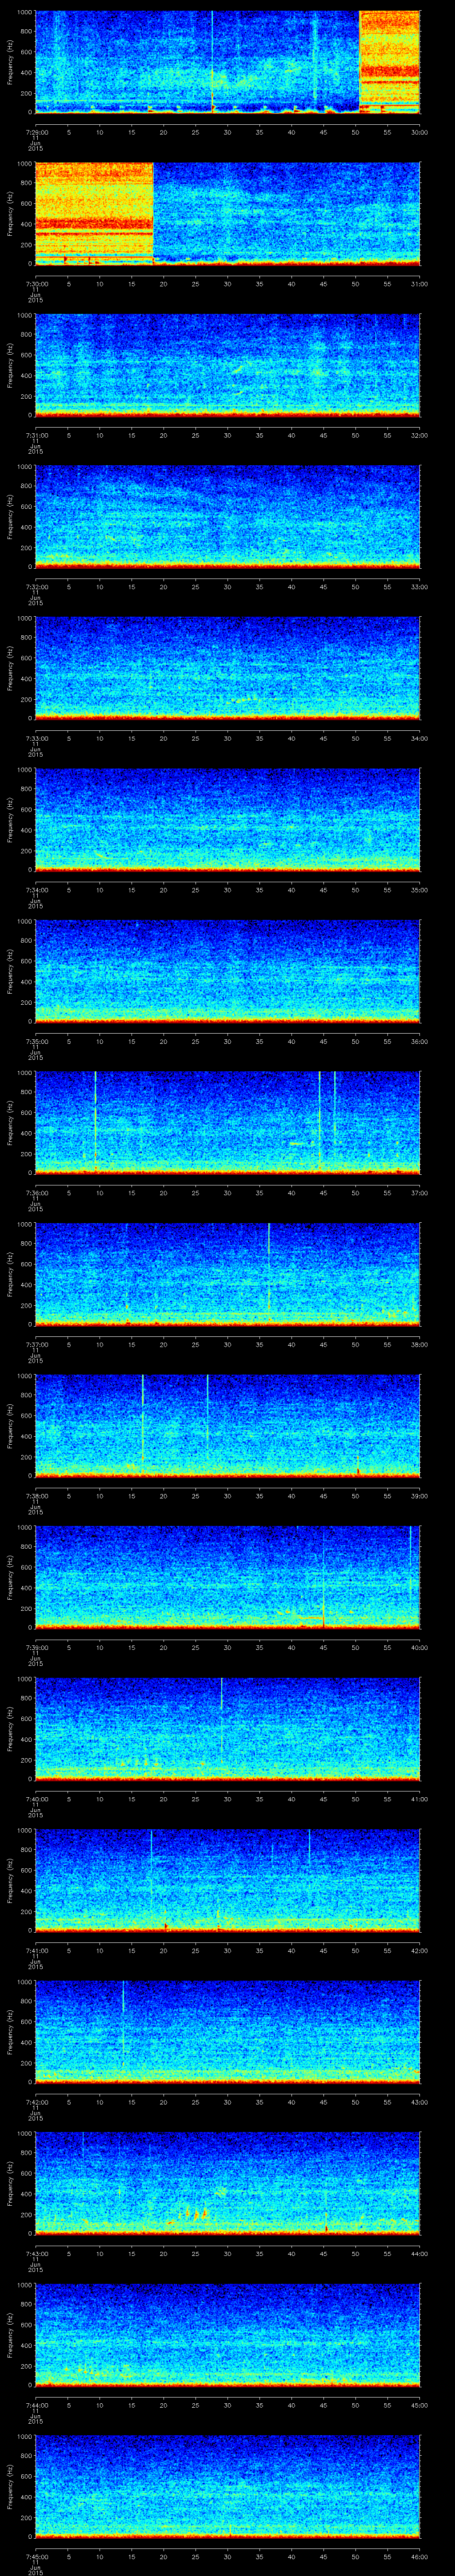Click 'Frequency (Hz)' label of the 7:36:00 panel
The height and width of the screenshot is (2576, 455).
pos(10,1123)
